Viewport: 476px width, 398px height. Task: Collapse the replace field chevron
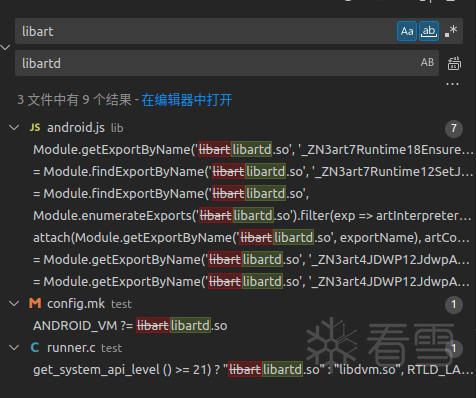pos(5,47)
